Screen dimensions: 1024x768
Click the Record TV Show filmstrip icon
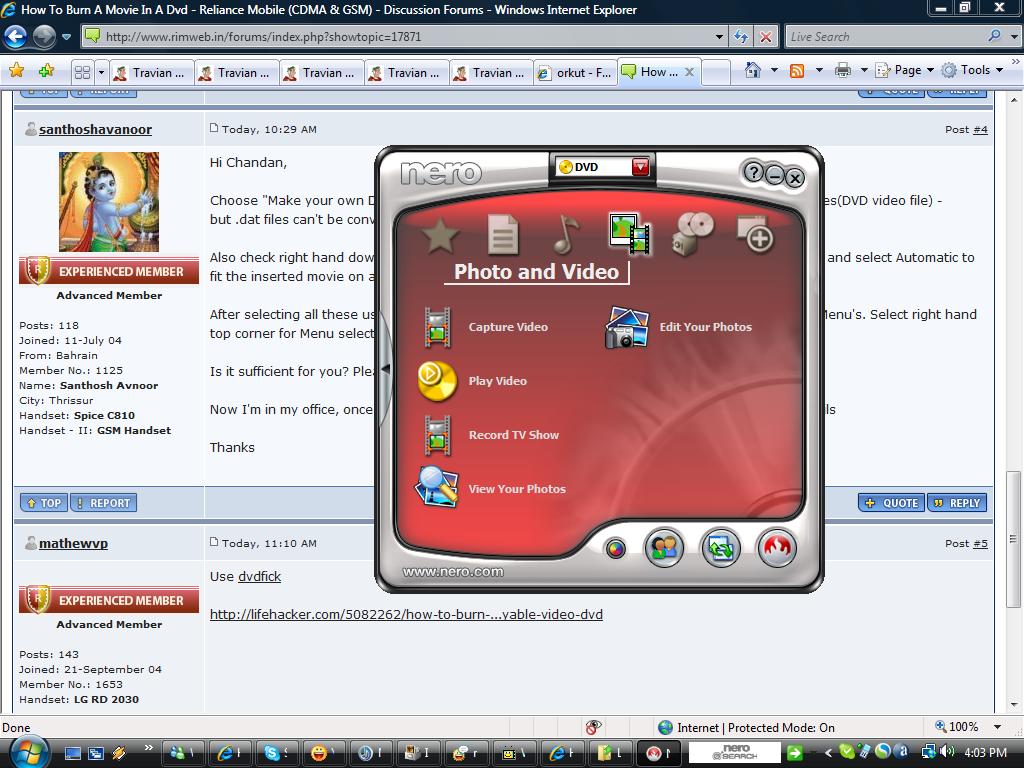[x=438, y=435]
